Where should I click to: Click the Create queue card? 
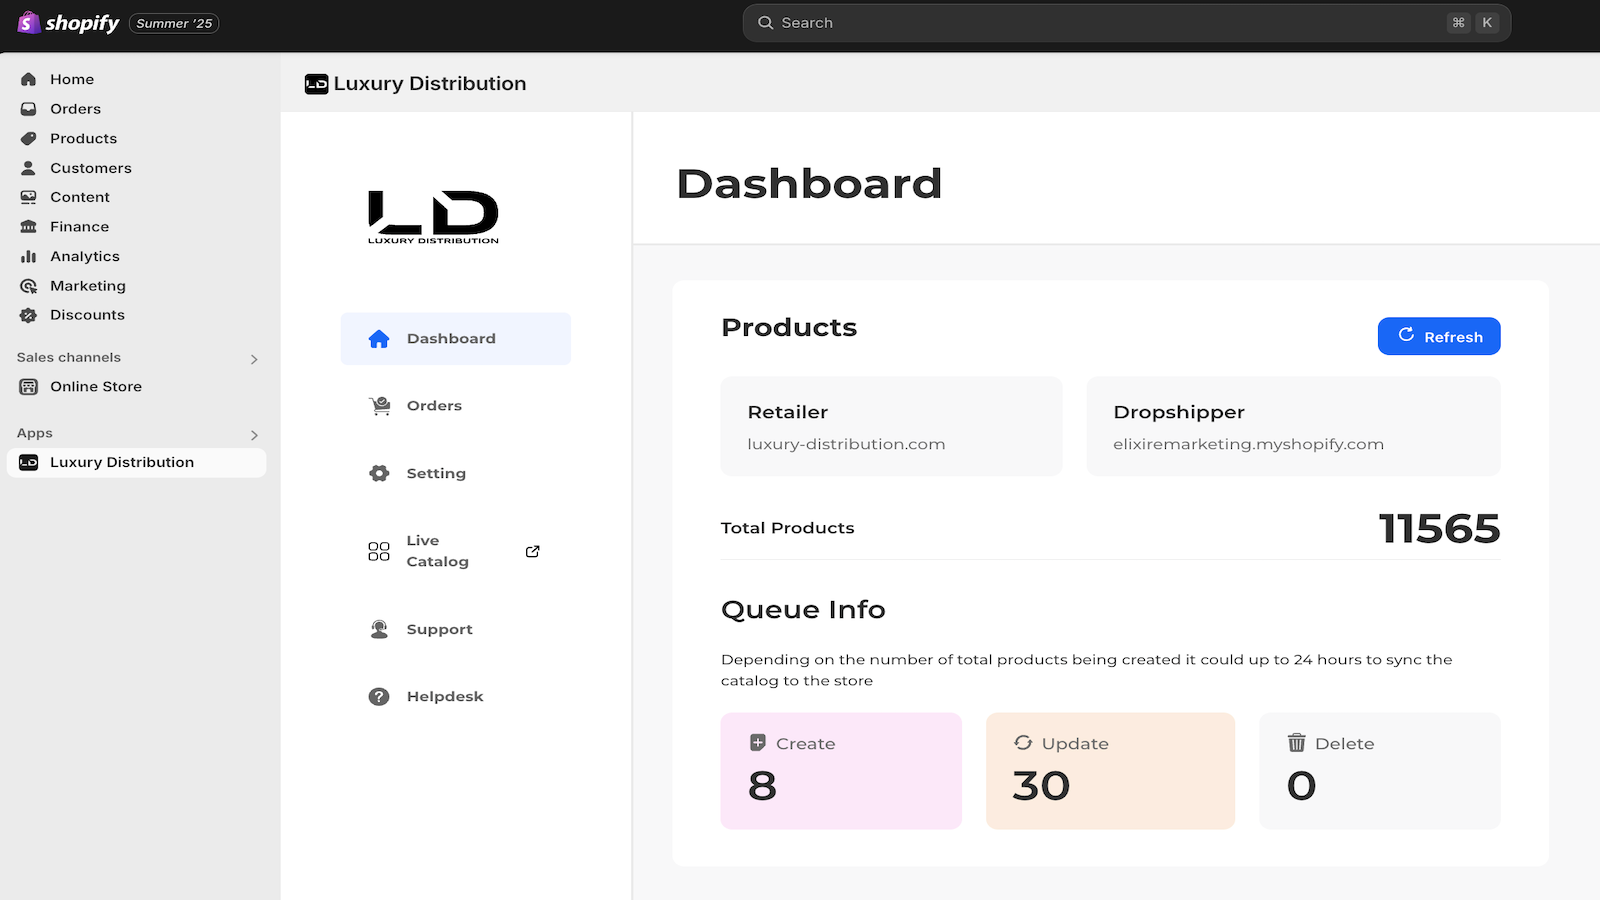point(841,771)
